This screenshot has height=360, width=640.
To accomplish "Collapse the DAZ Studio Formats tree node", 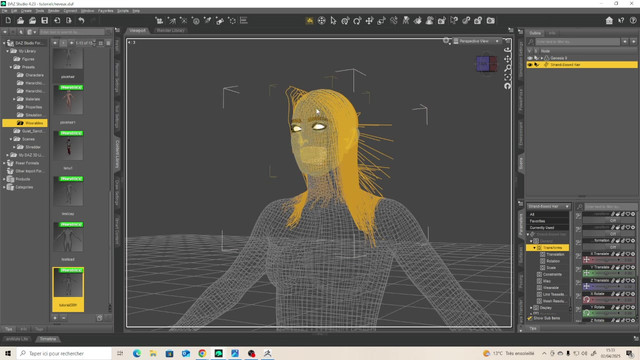I will pyautogui.click(x=4, y=43).
